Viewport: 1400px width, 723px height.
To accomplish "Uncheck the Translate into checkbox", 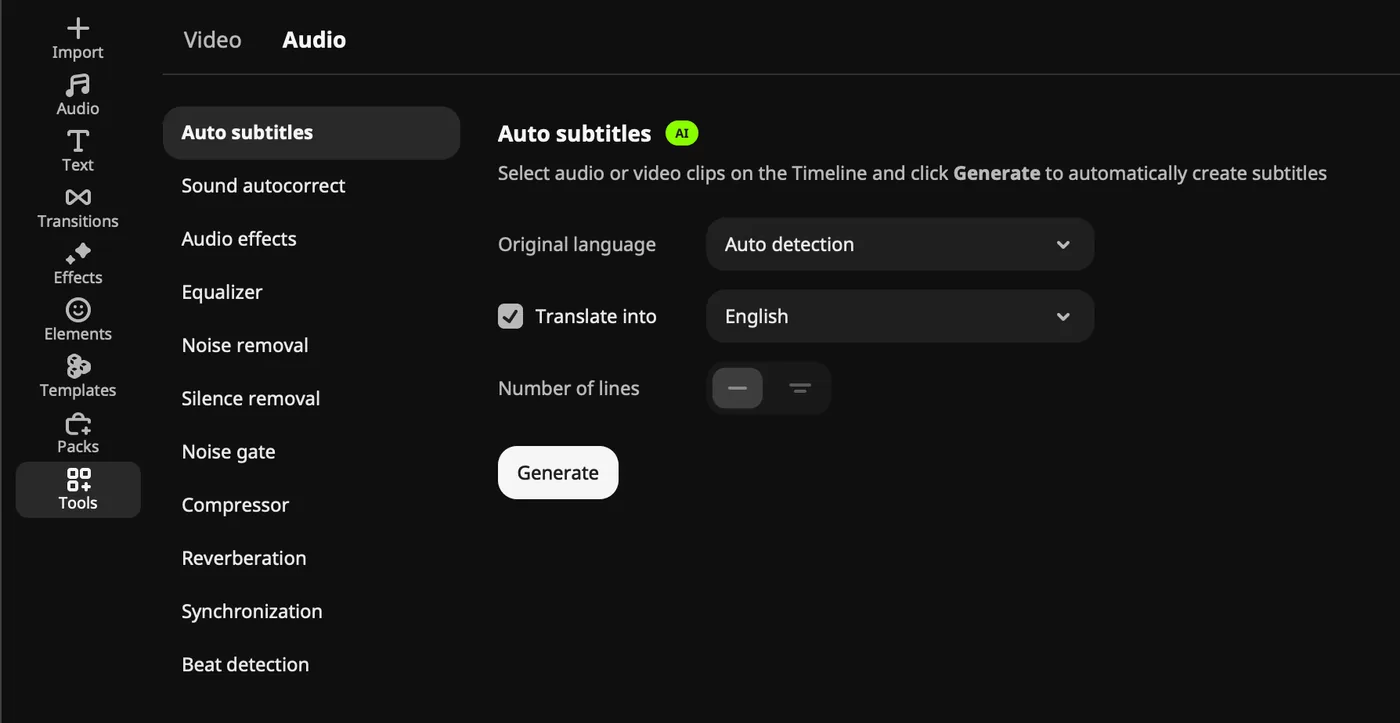I will tap(511, 317).
